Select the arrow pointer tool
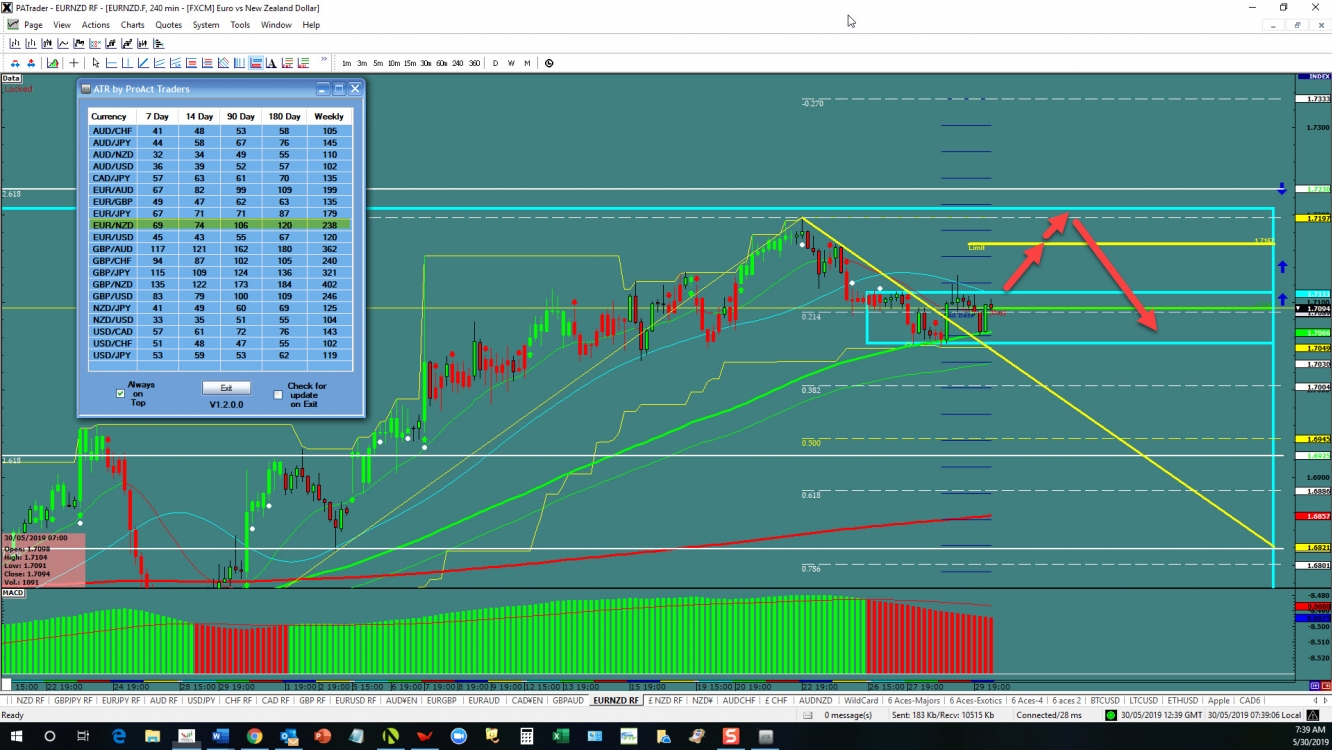Image resolution: width=1332 pixels, height=750 pixels. click(96, 63)
